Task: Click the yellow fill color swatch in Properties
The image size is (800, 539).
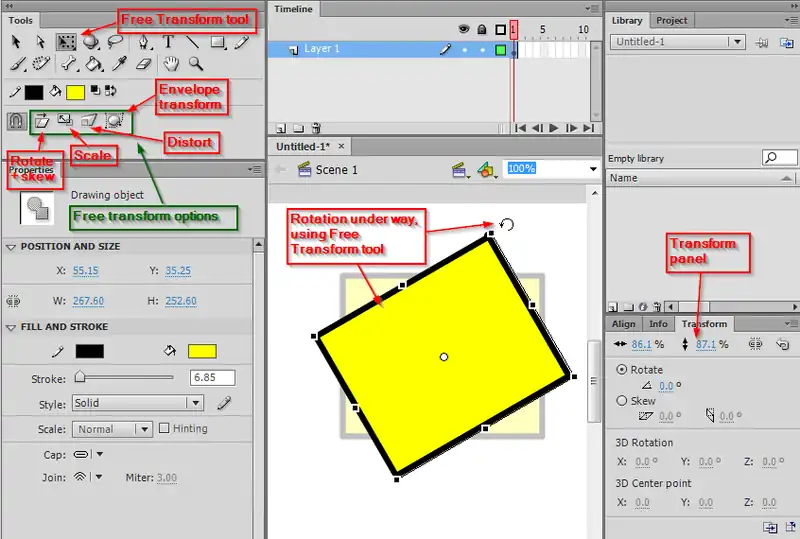Action: pyautogui.click(x=202, y=351)
